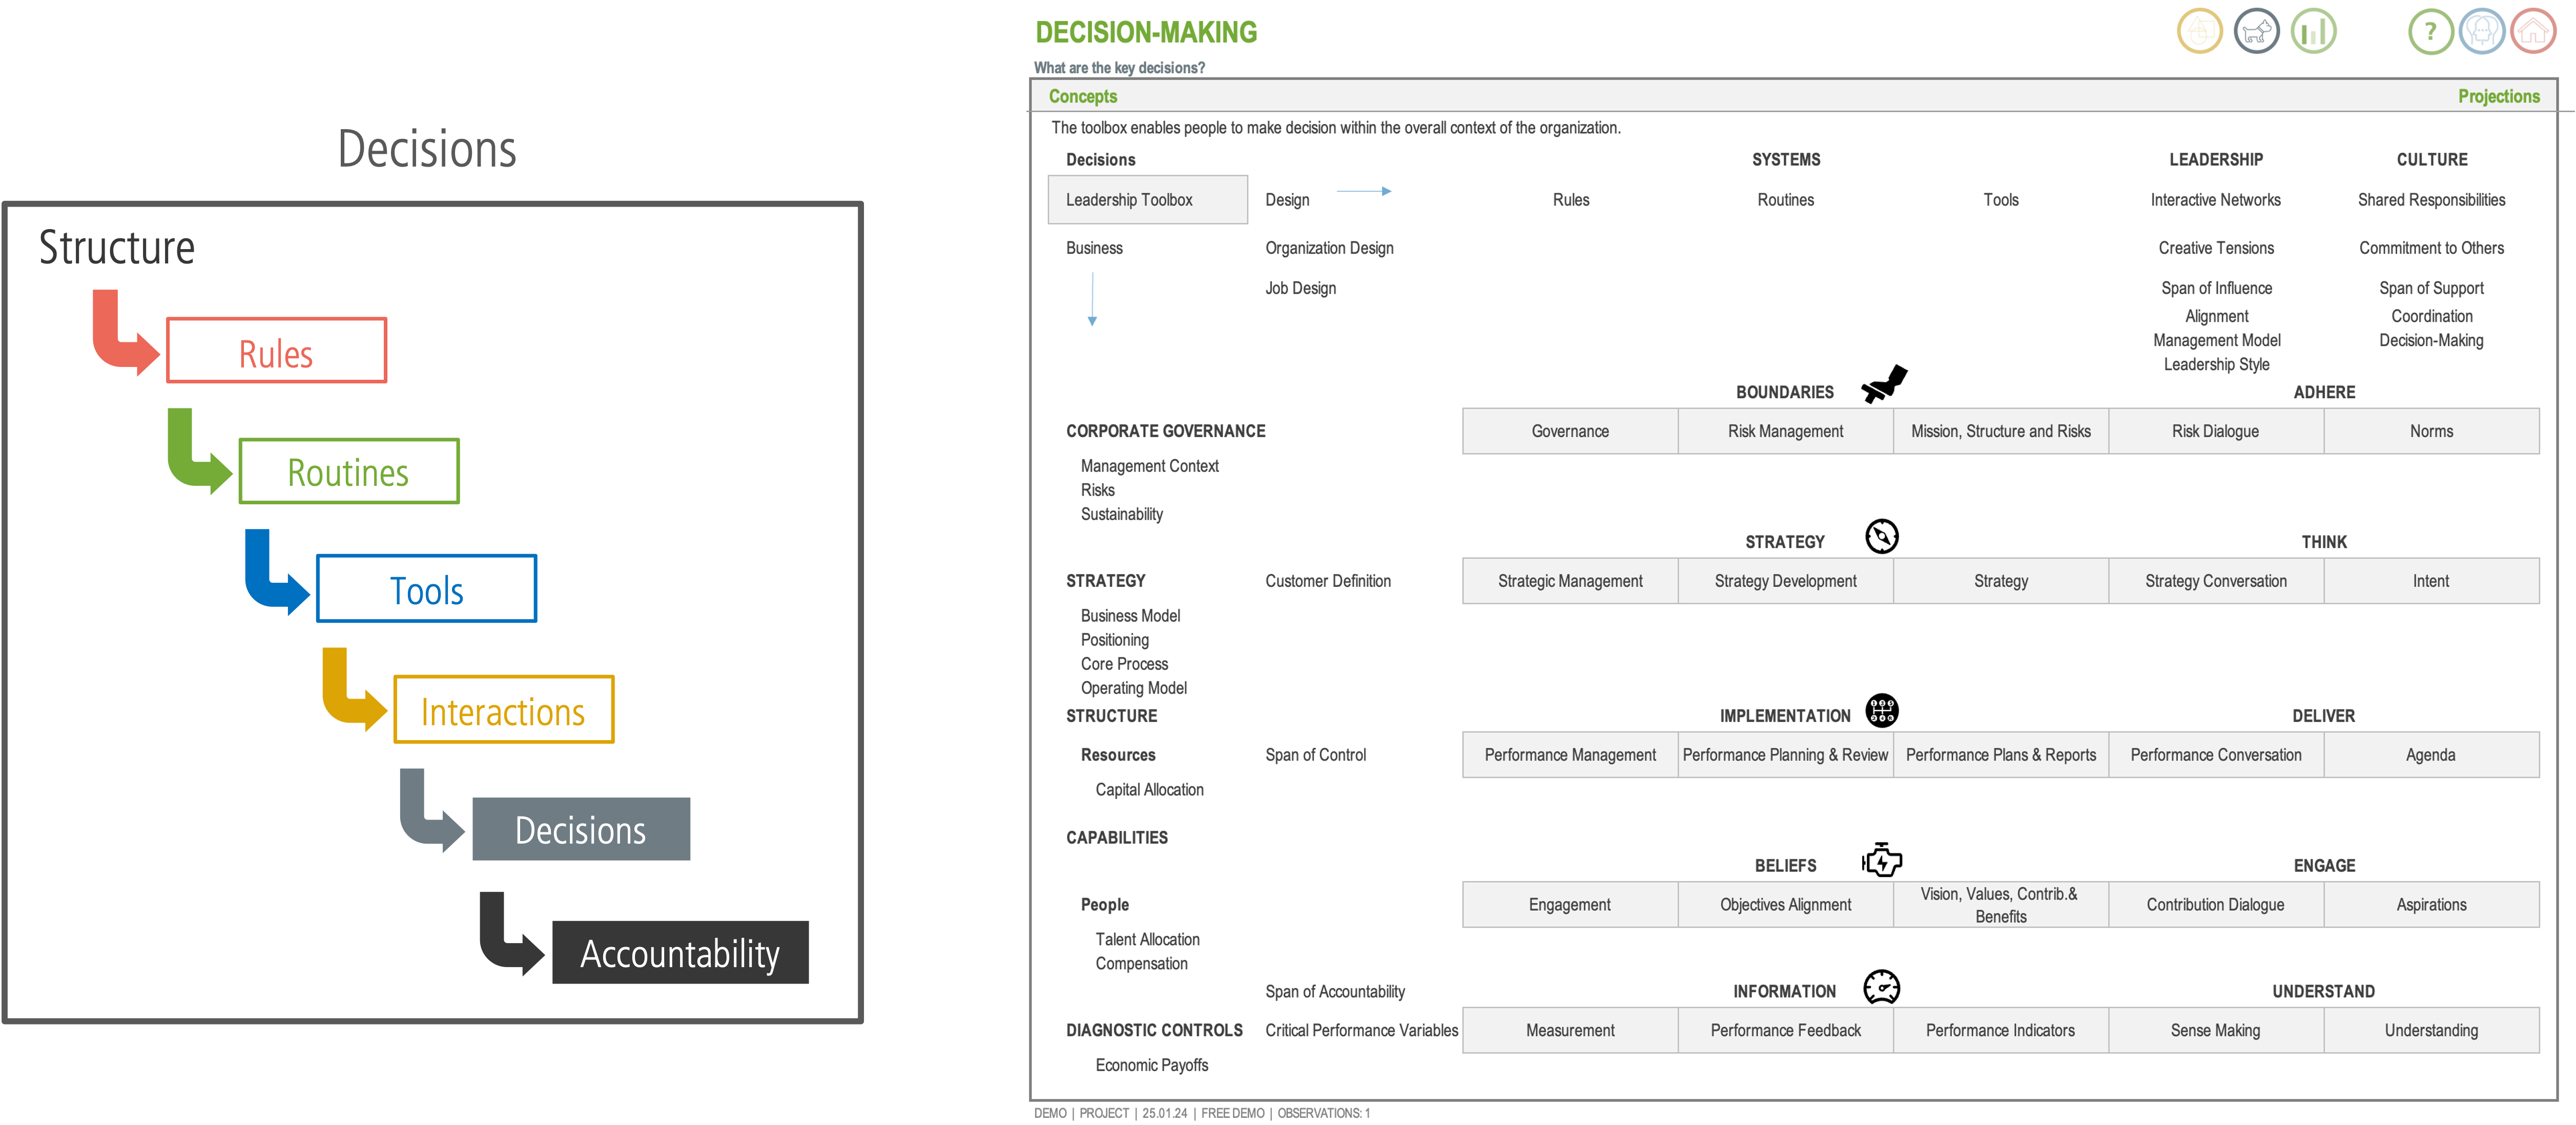Click Shared Responsibilities under Culture
This screenshot has height=1125, width=2576.
(x=2431, y=200)
